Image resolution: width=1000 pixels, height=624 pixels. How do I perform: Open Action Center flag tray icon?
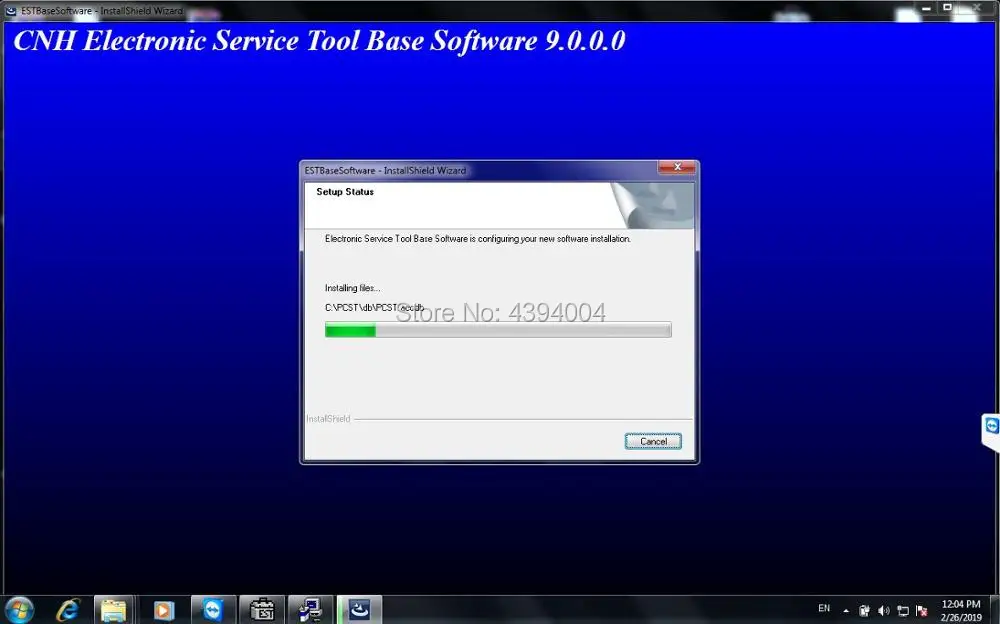point(922,611)
